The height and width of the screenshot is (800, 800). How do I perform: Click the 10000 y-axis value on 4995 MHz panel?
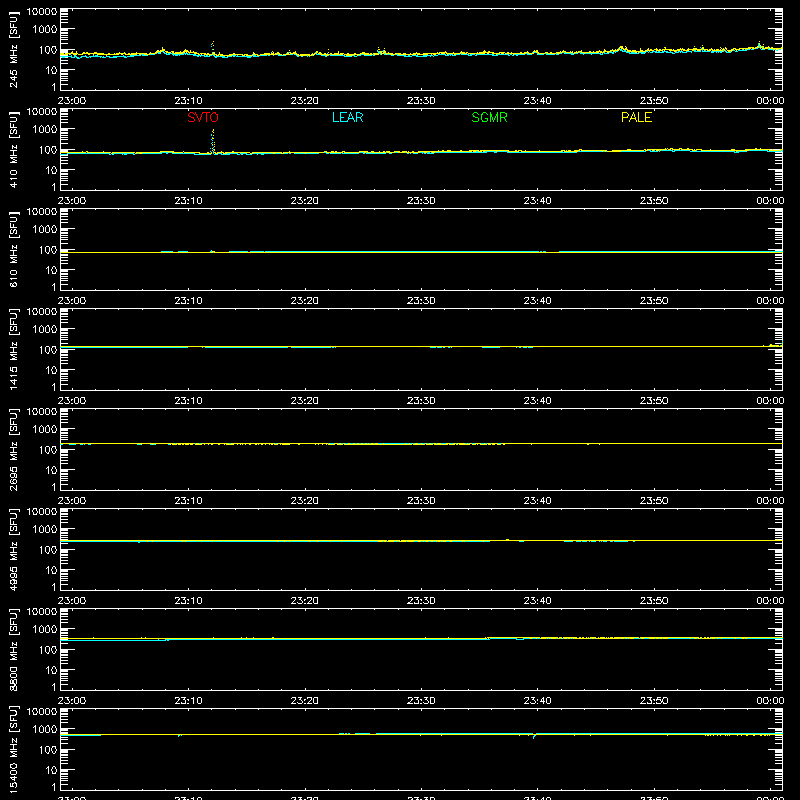click(42, 512)
